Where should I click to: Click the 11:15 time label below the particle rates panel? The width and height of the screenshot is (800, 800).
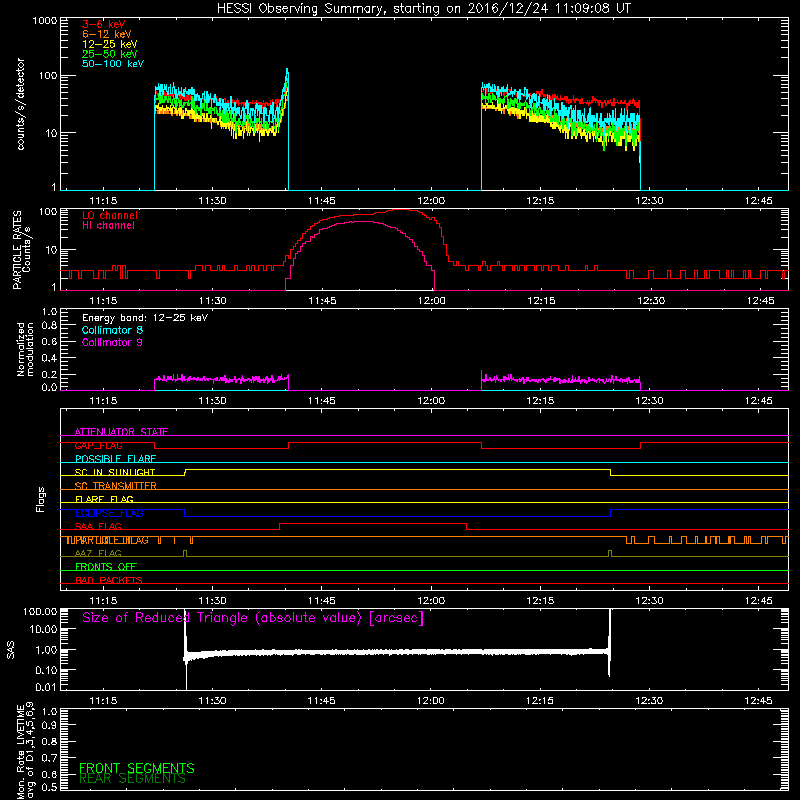coord(103,301)
